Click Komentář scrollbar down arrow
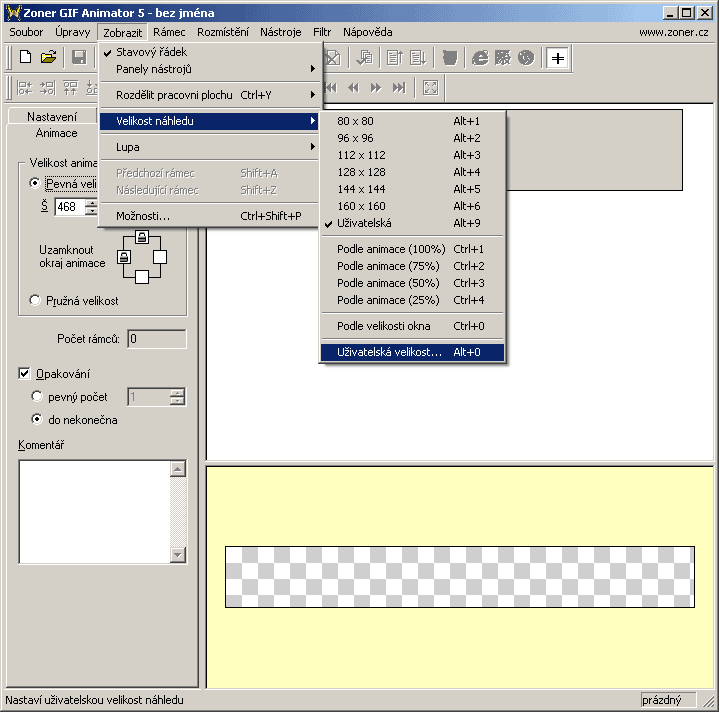This screenshot has height=712, width=719. coord(178,555)
